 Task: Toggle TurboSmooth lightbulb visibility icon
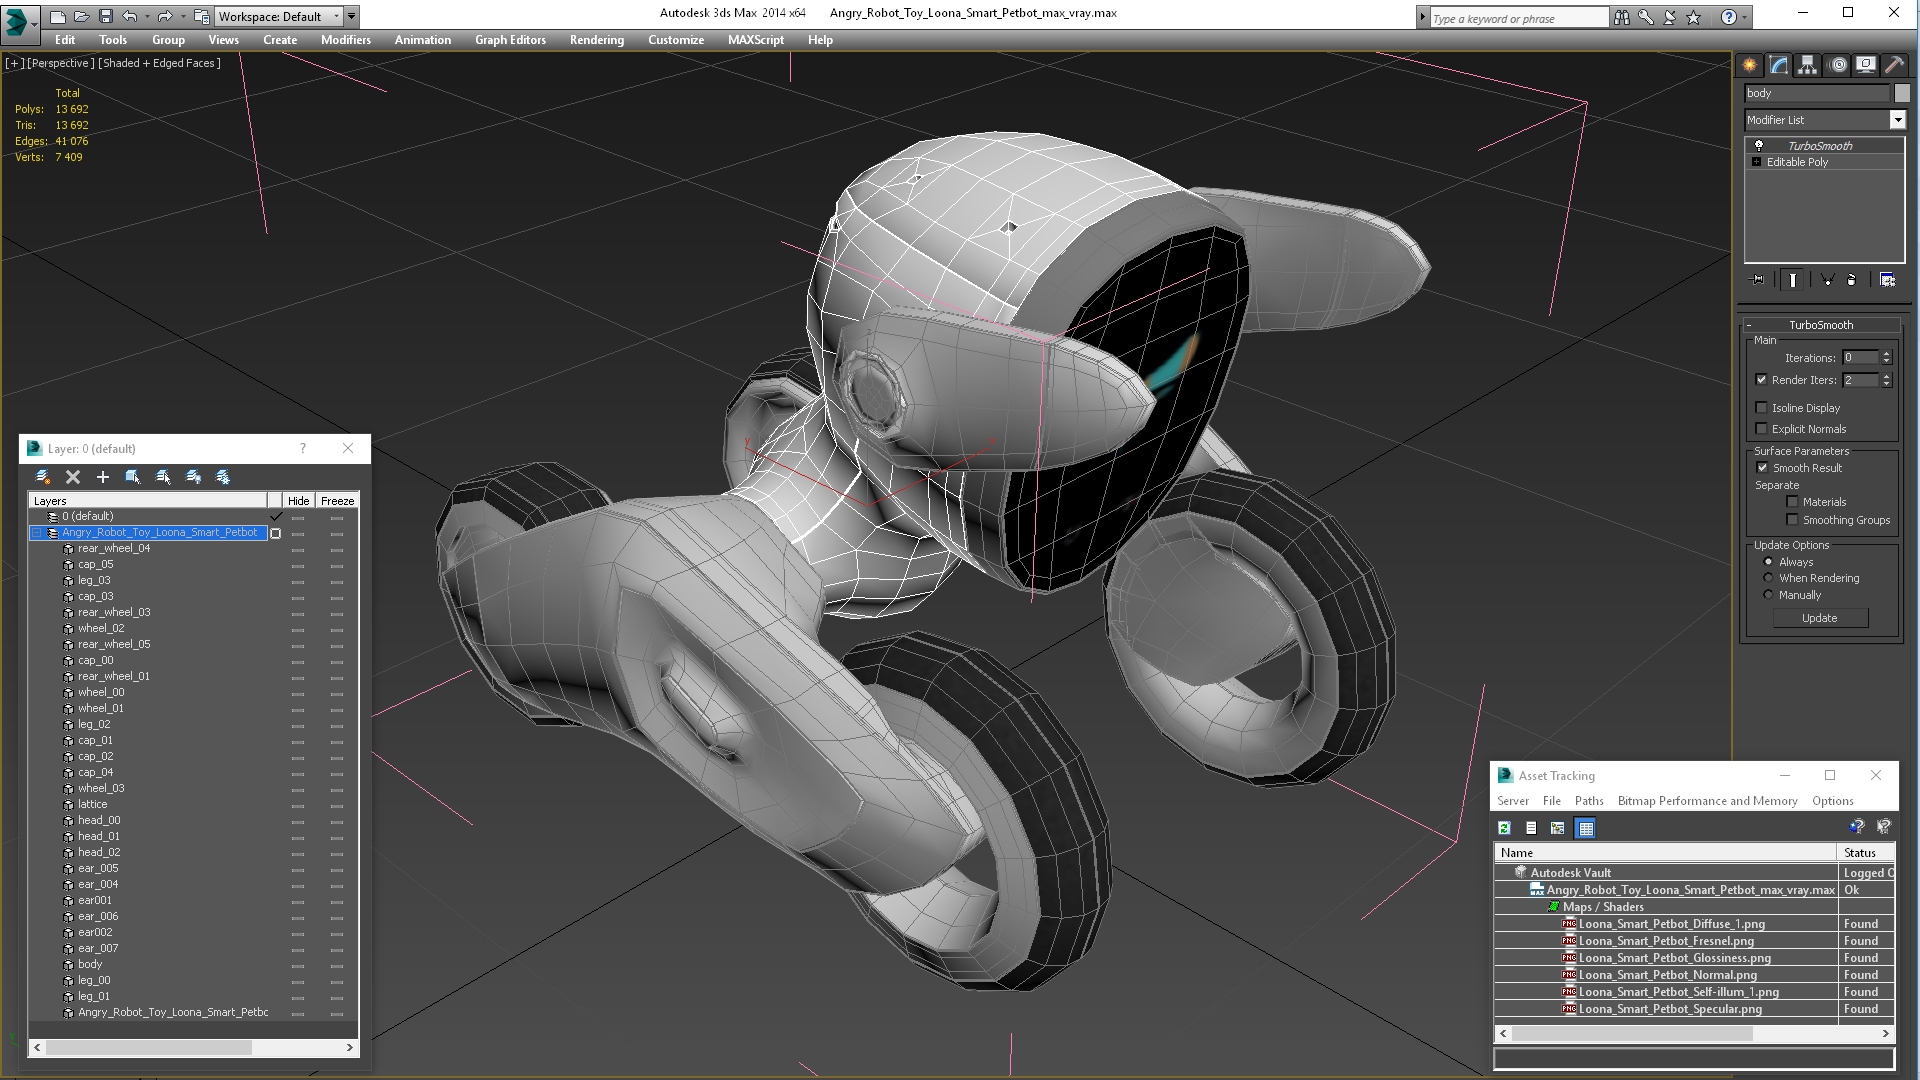pos(1759,146)
